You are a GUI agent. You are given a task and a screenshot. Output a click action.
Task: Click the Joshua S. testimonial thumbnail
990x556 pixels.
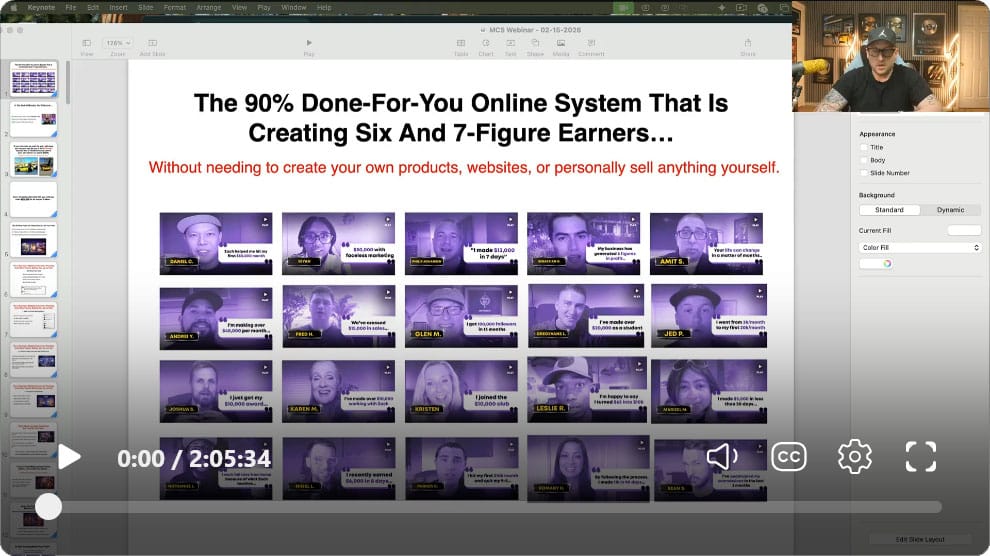216,391
